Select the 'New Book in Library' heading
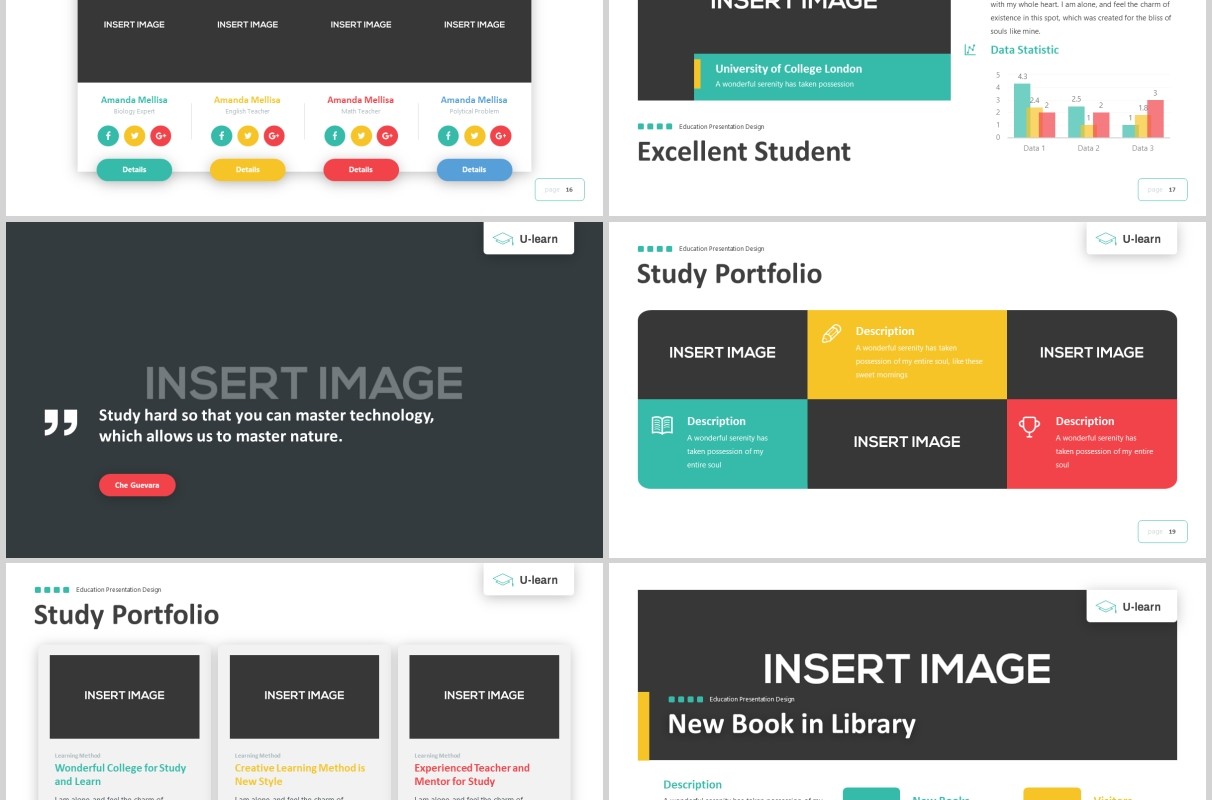The height and width of the screenshot is (800, 1212). tap(792, 724)
